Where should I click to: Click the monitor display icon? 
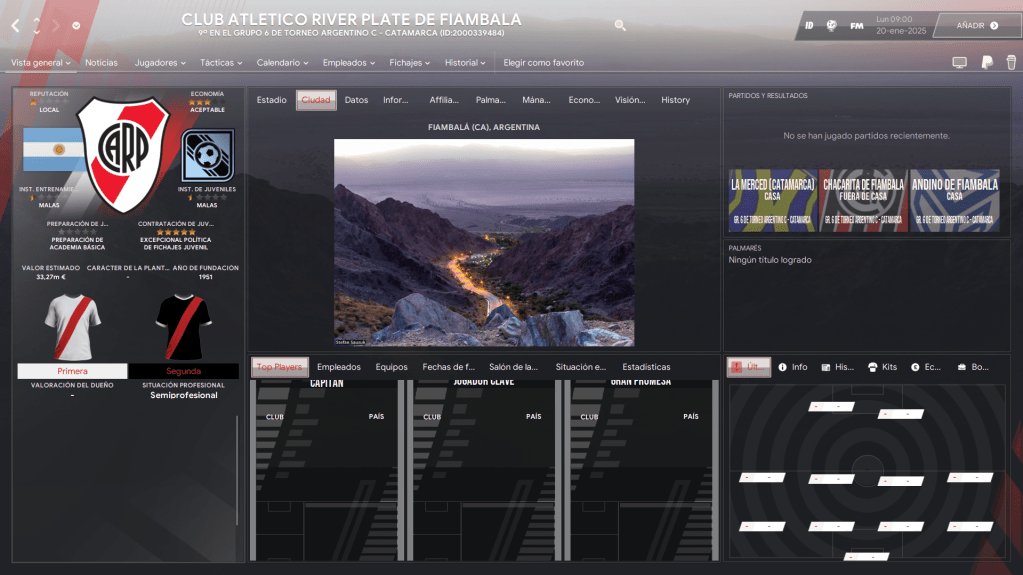pos(959,63)
